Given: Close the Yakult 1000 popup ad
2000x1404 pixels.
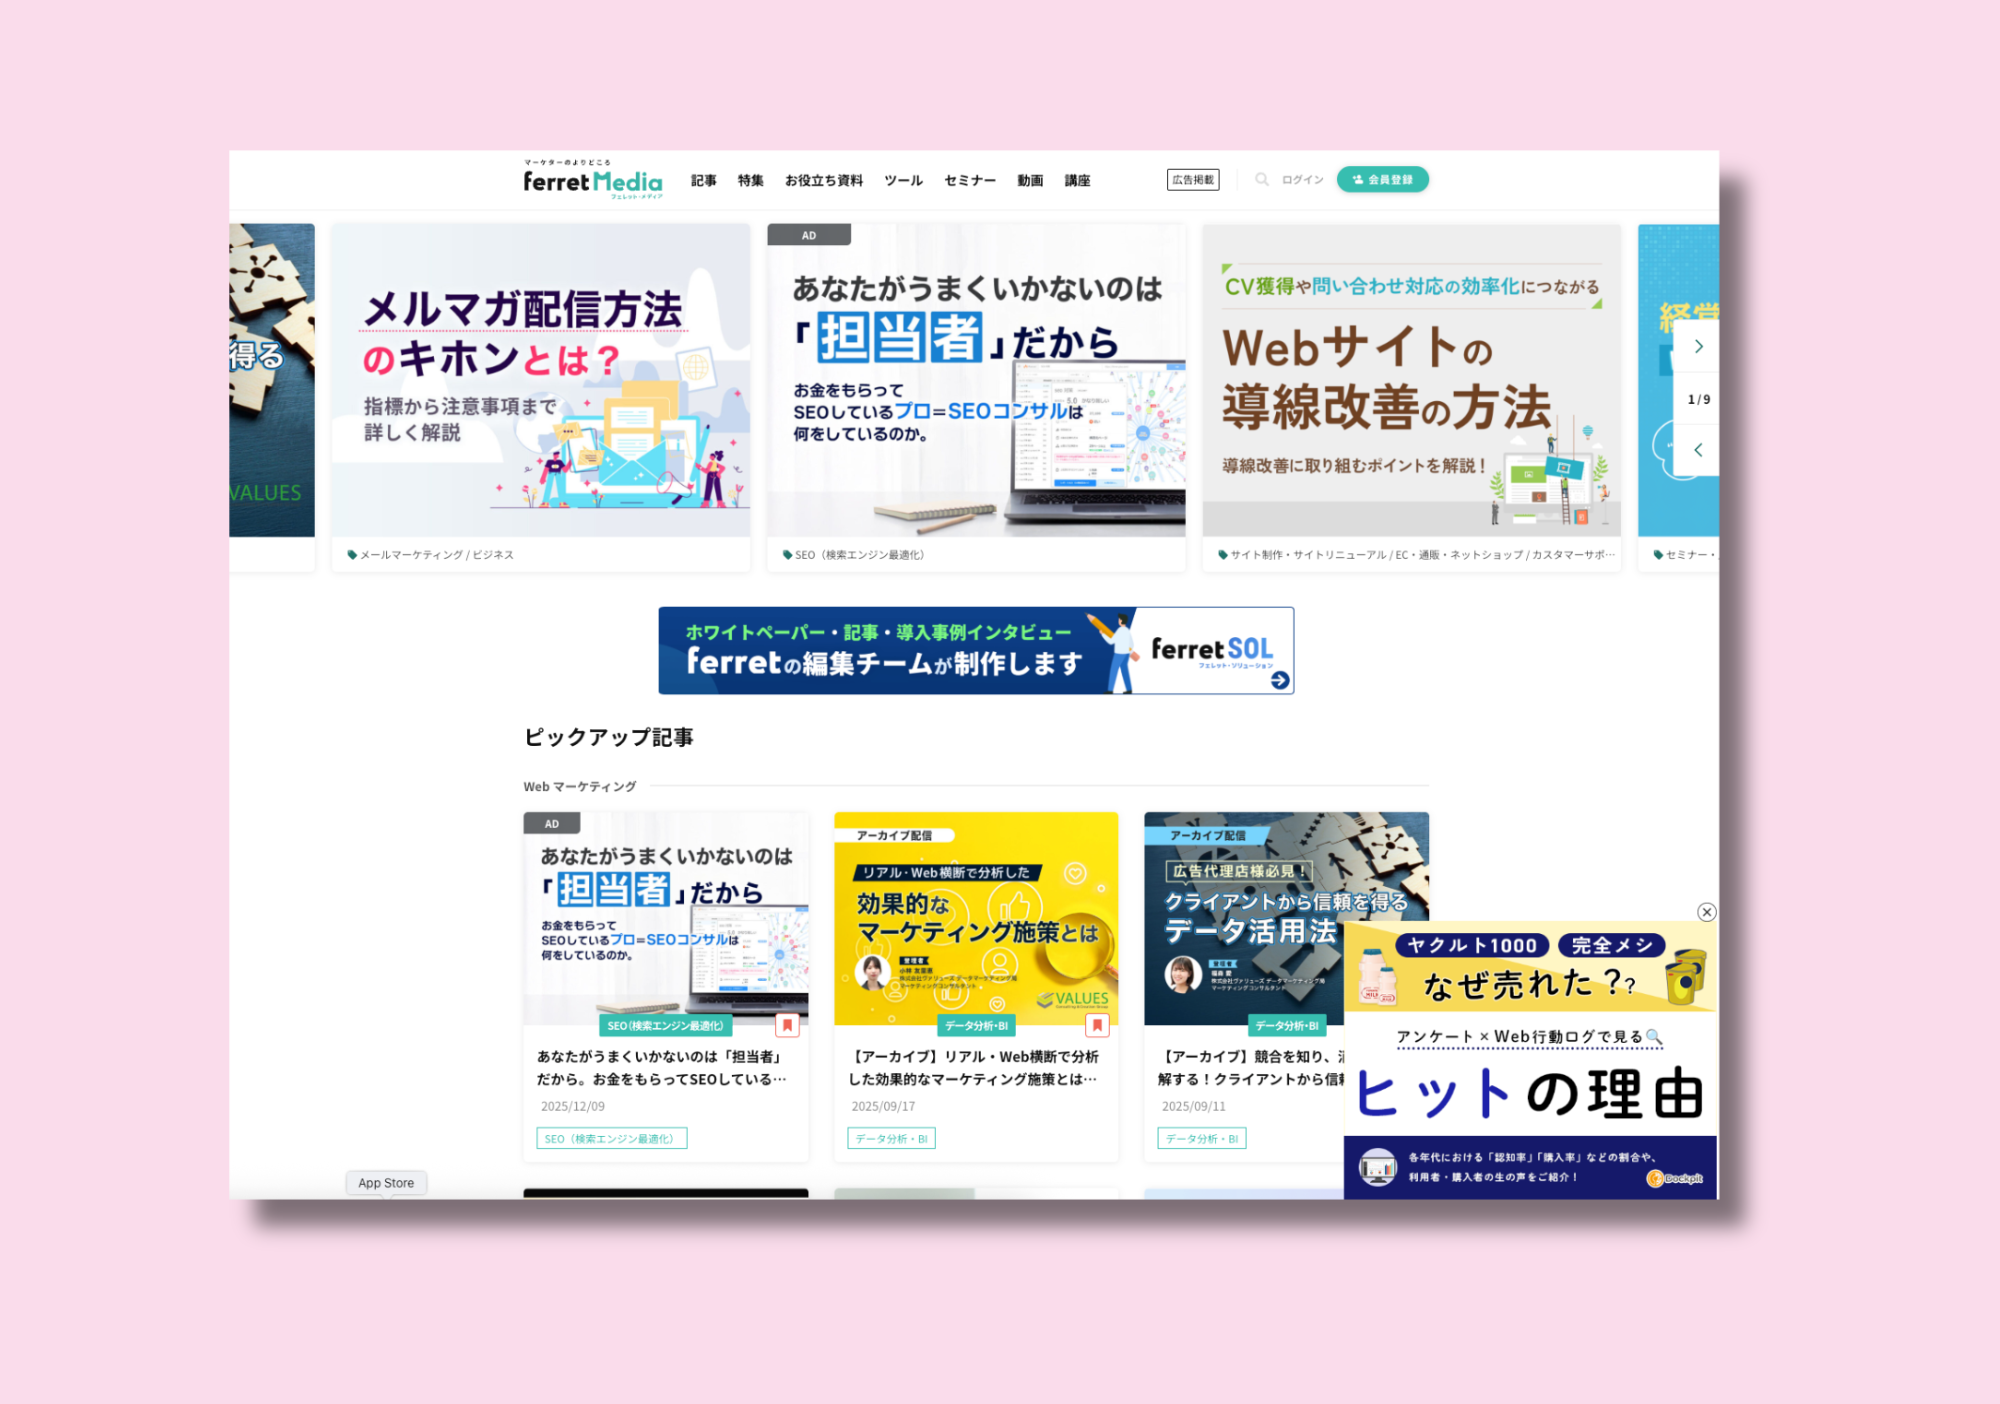Looking at the screenshot, I should (x=1706, y=912).
